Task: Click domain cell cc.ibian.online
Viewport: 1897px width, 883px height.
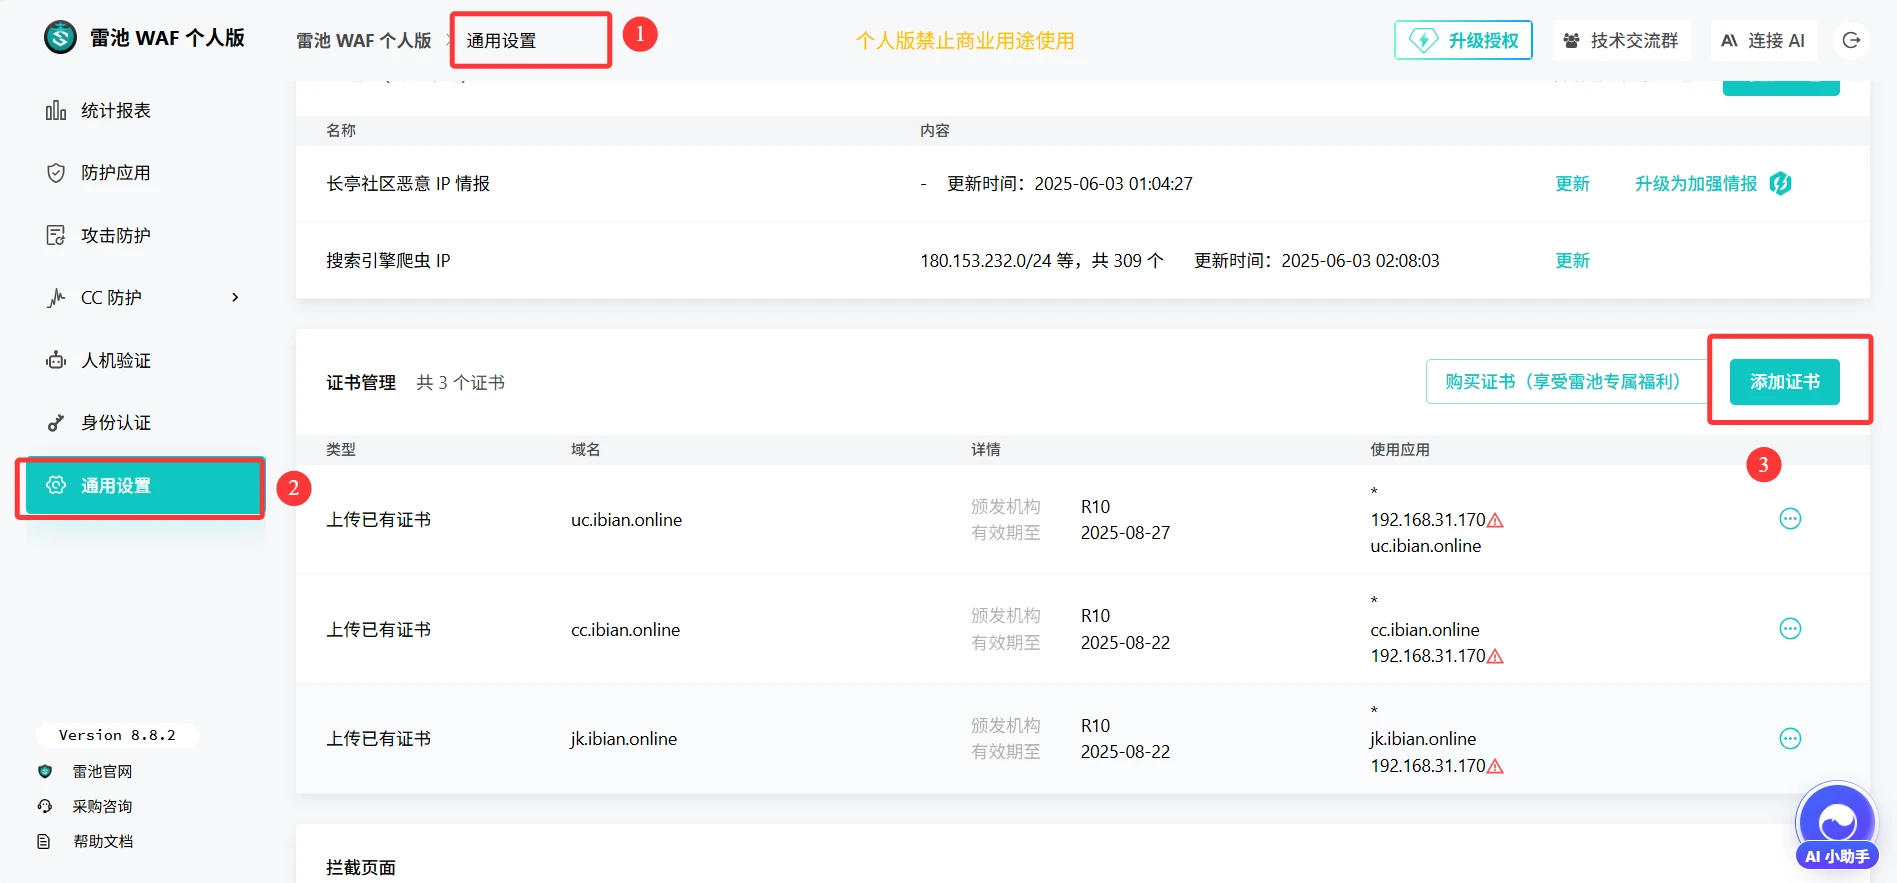Action: point(625,630)
